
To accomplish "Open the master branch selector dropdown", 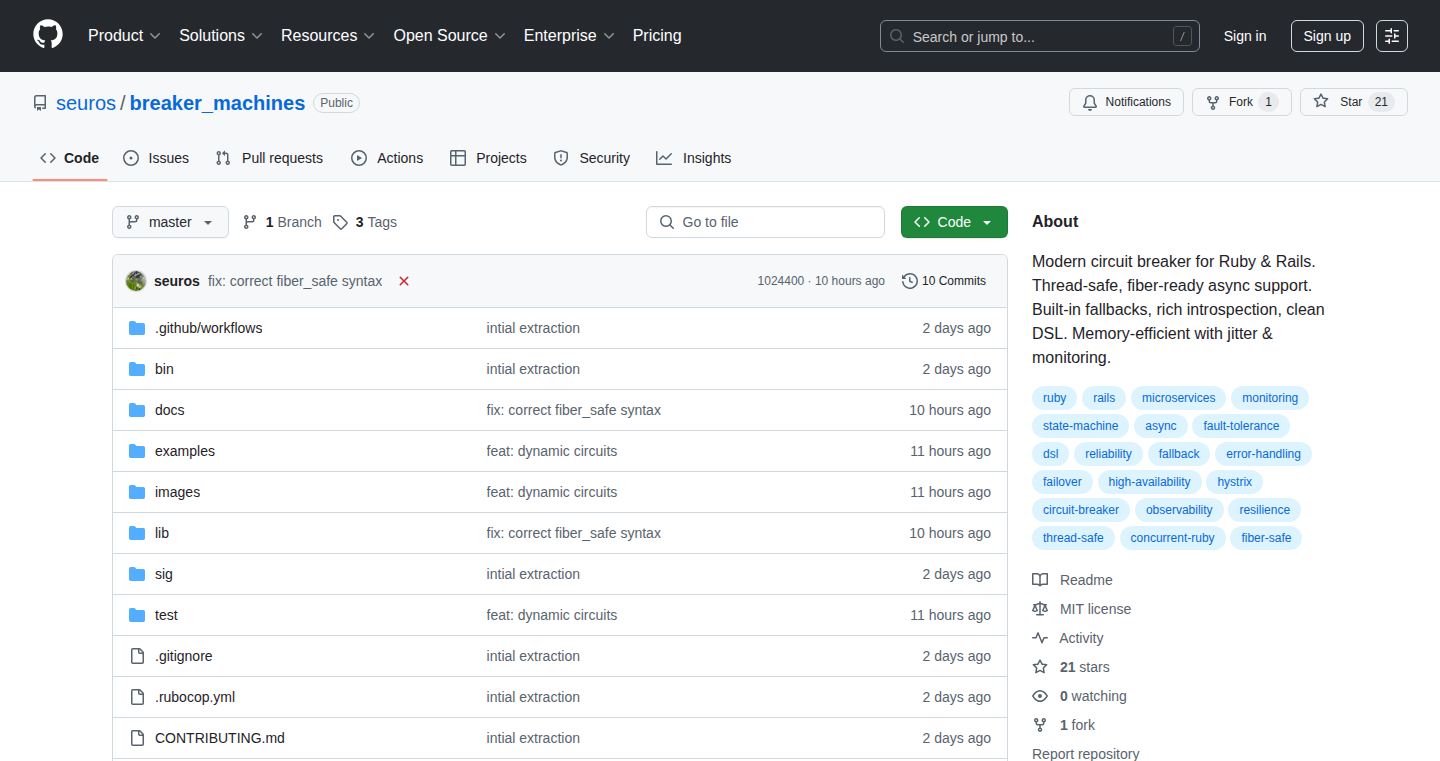I will point(170,222).
